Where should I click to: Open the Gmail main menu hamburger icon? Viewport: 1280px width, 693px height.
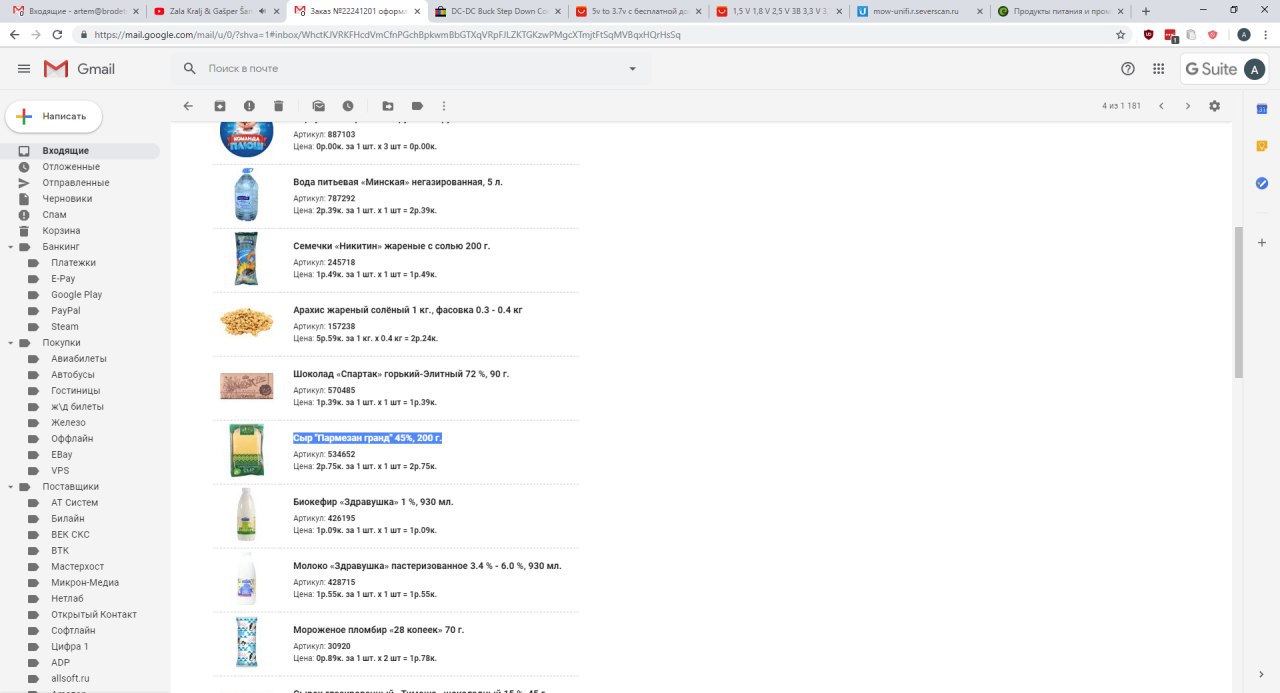coord(24,69)
